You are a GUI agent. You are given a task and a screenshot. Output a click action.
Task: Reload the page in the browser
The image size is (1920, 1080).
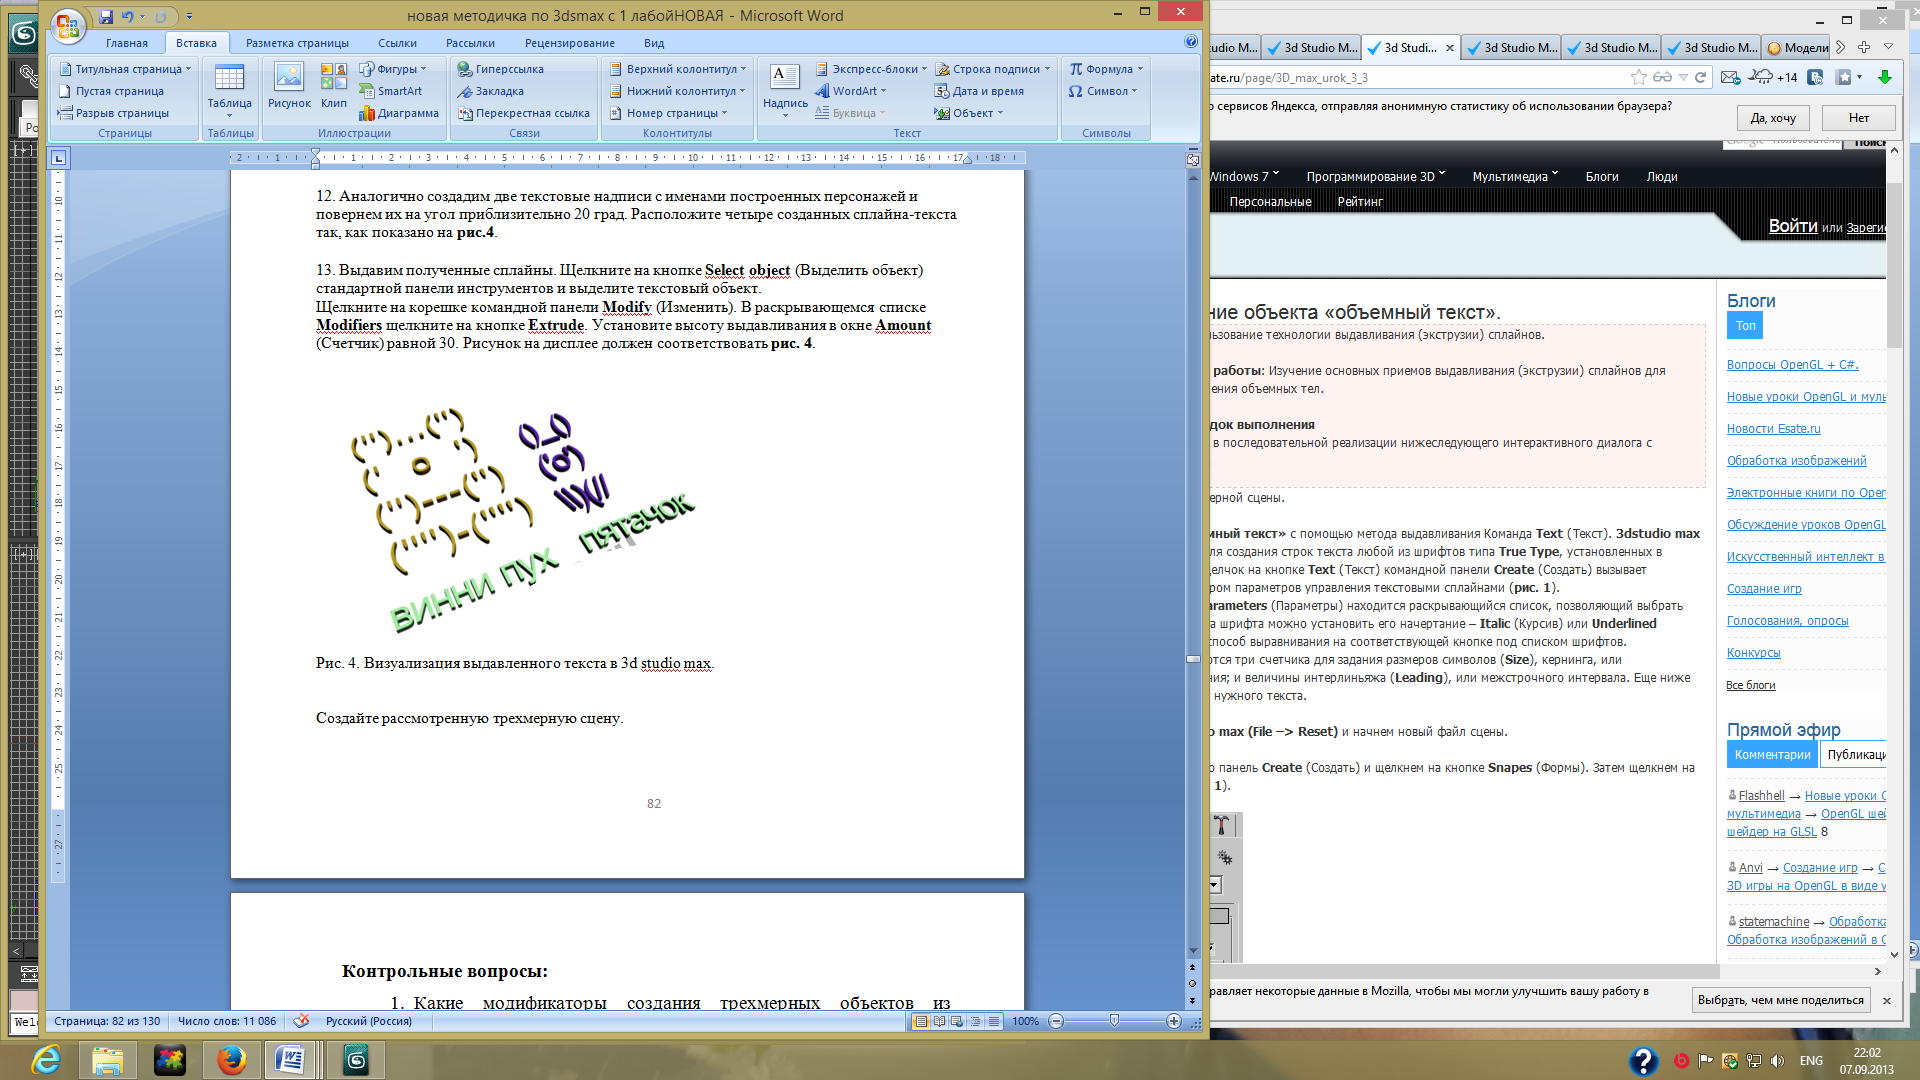1700,77
